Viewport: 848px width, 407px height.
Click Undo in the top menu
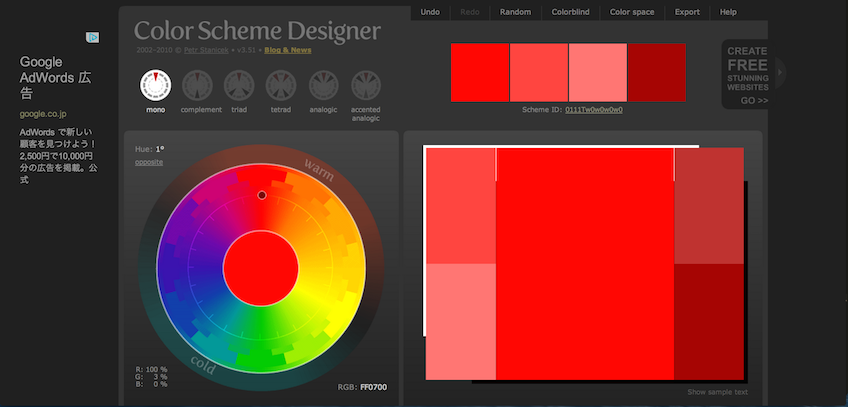[x=430, y=12]
